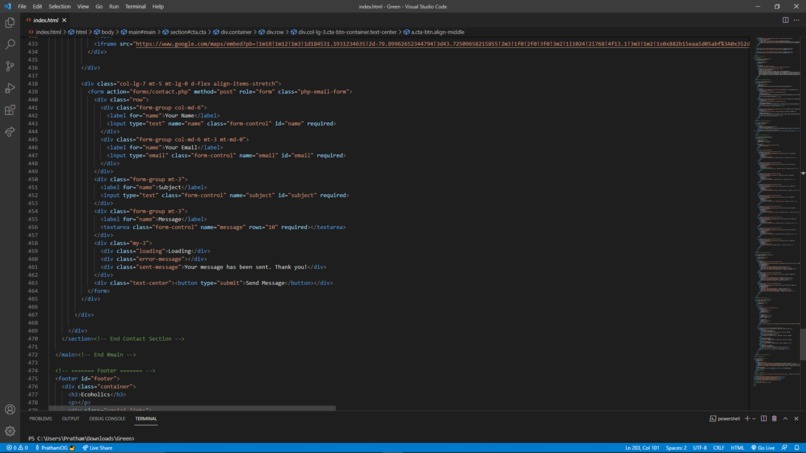Click the code minimap overview
This screenshot has height=453, width=806.
pyautogui.click(x=777, y=211)
